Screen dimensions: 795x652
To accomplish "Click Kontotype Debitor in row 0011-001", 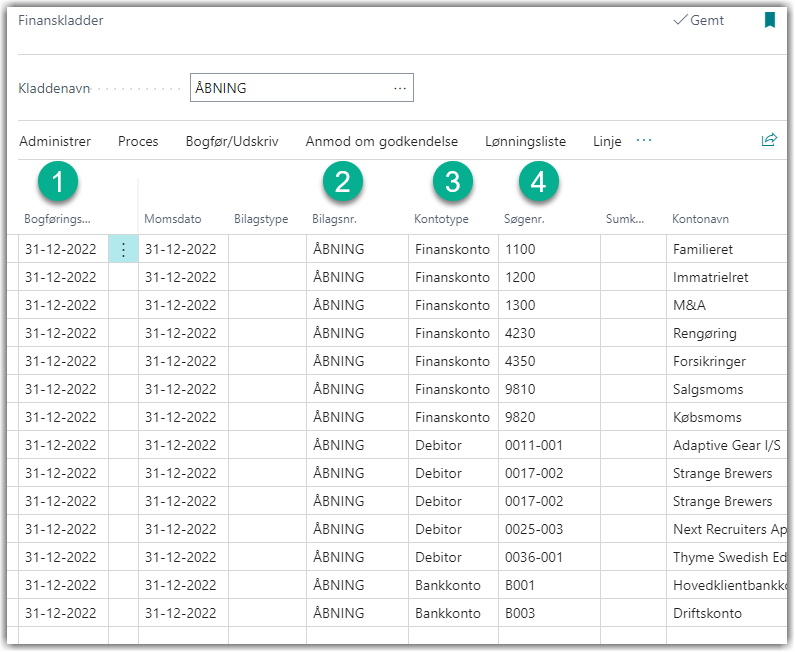I will pyautogui.click(x=453, y=445).
